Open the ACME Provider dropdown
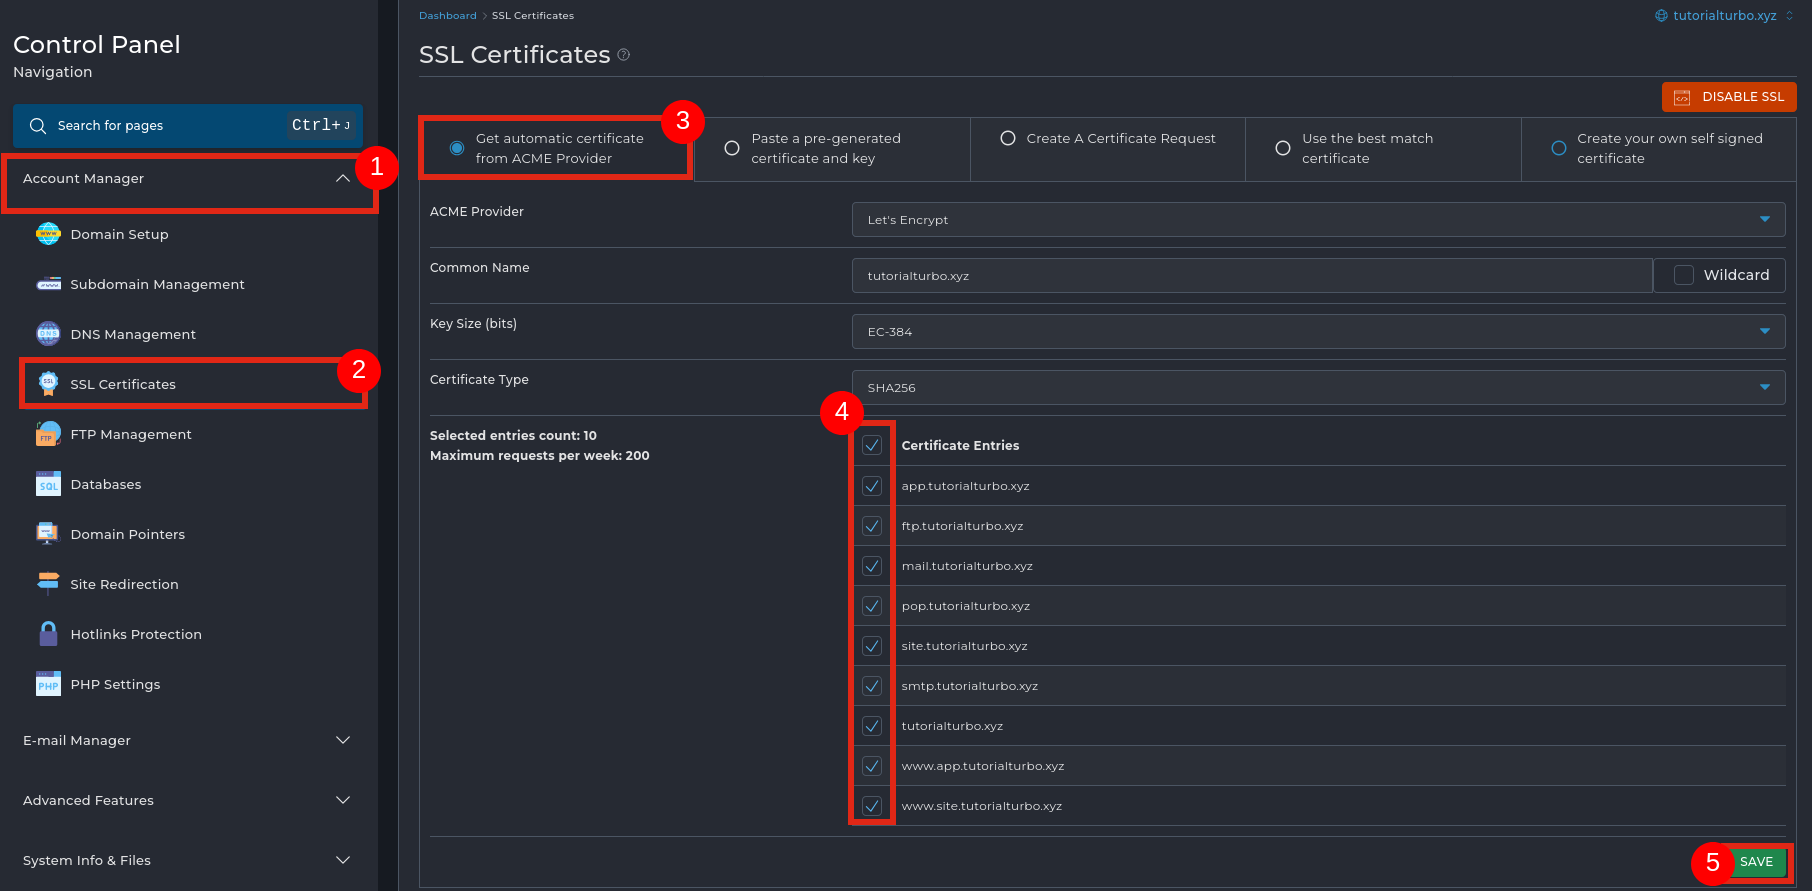1812x891 pixels. pyautogui.click(x=1317, y=220)
